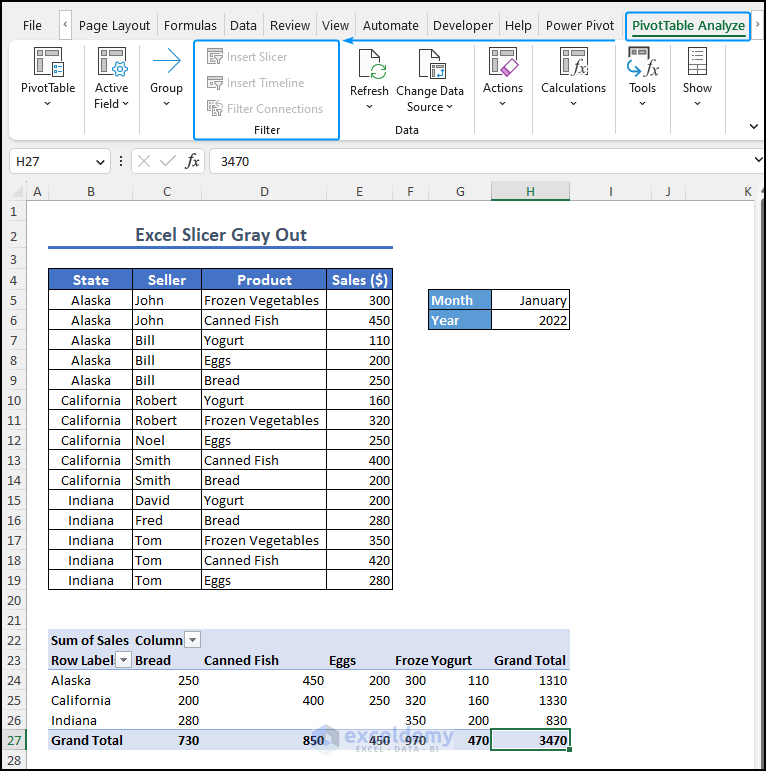The width and height of the screenshot is (766, 771).
Task: Open Row Labels filter dropdown
Action: (124, 660)
